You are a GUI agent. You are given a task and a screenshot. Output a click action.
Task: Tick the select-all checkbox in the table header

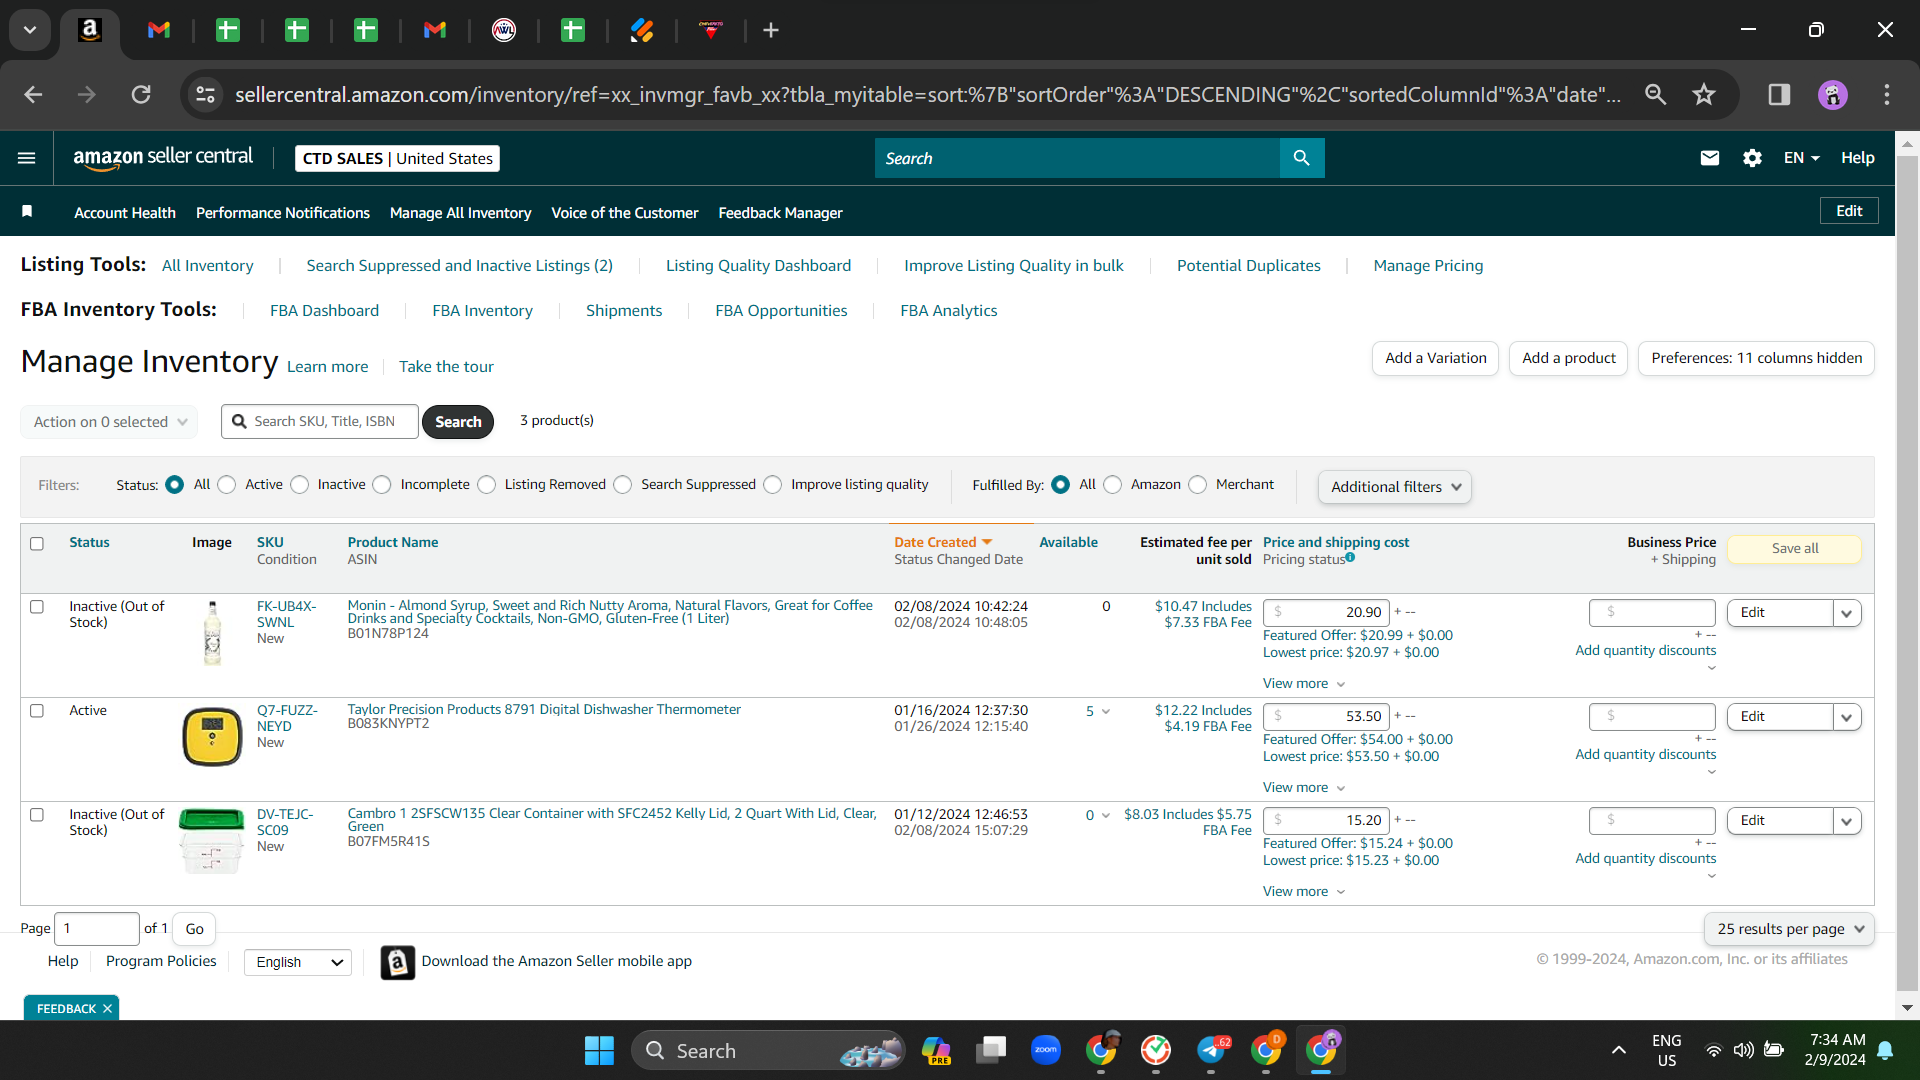(x=37, y=544)
